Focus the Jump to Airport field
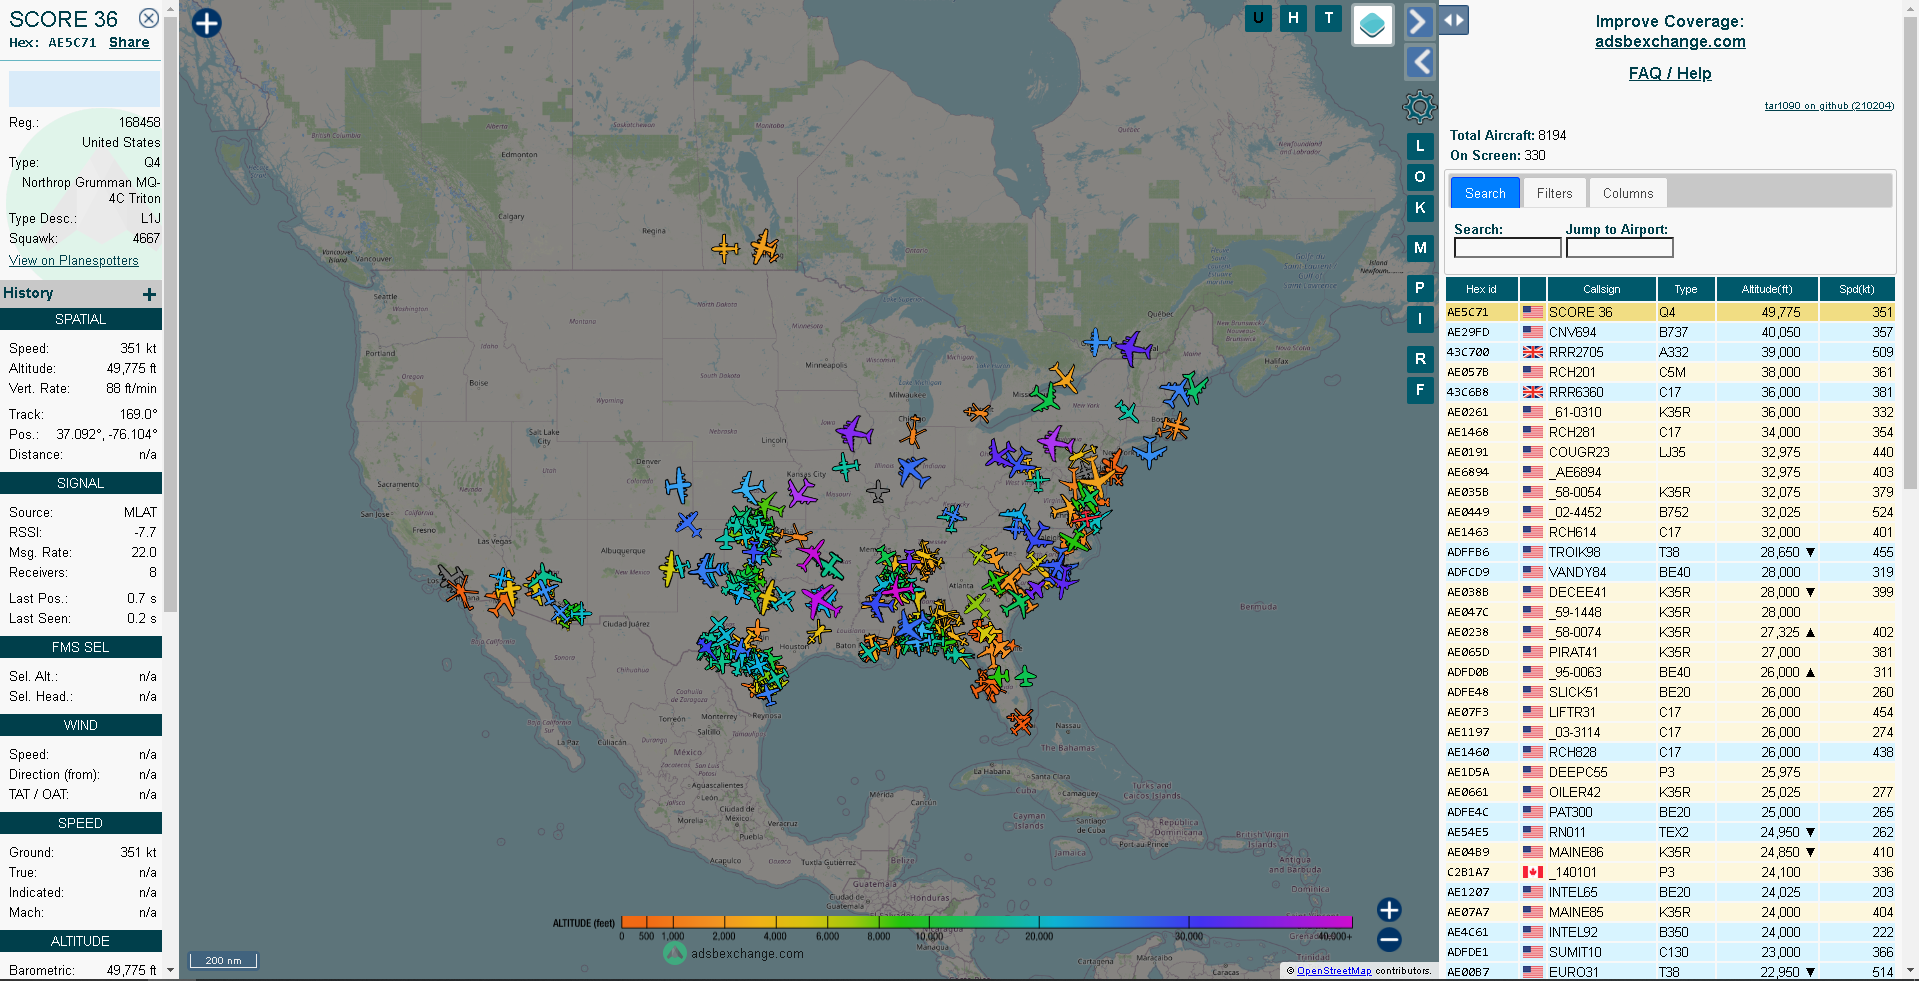The height and width of the screenshot is (981, 1919). pyautogui.click(x=1619, y=247)
